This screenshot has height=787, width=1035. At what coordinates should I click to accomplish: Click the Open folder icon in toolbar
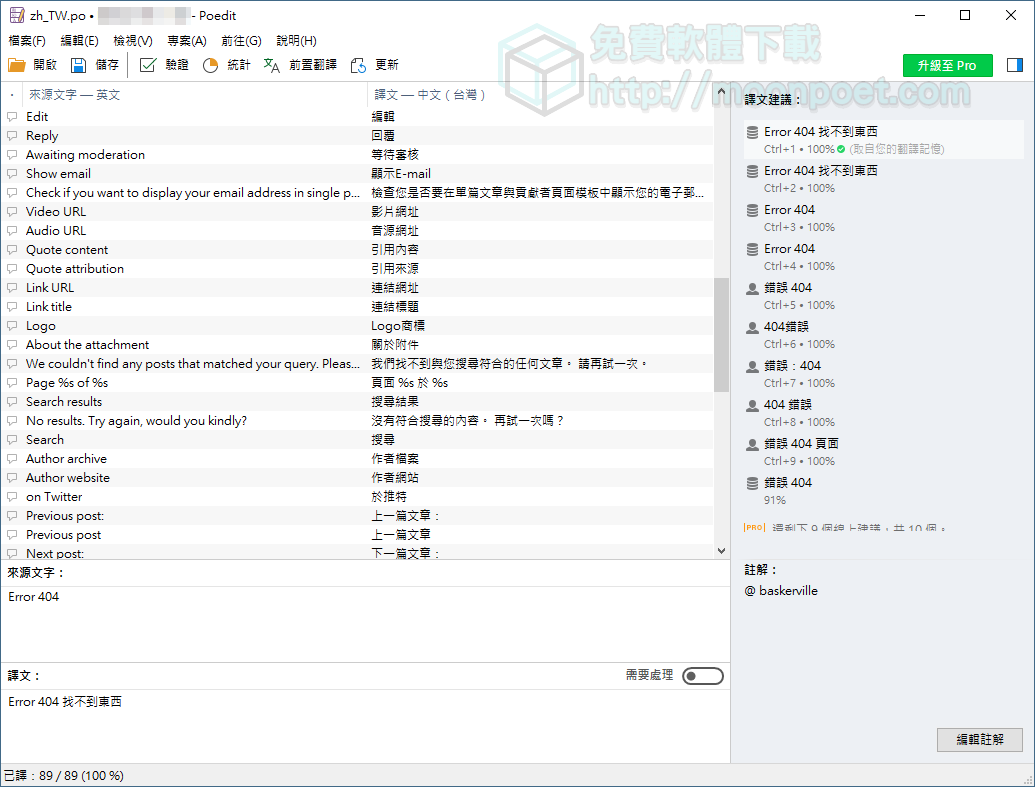17,65
